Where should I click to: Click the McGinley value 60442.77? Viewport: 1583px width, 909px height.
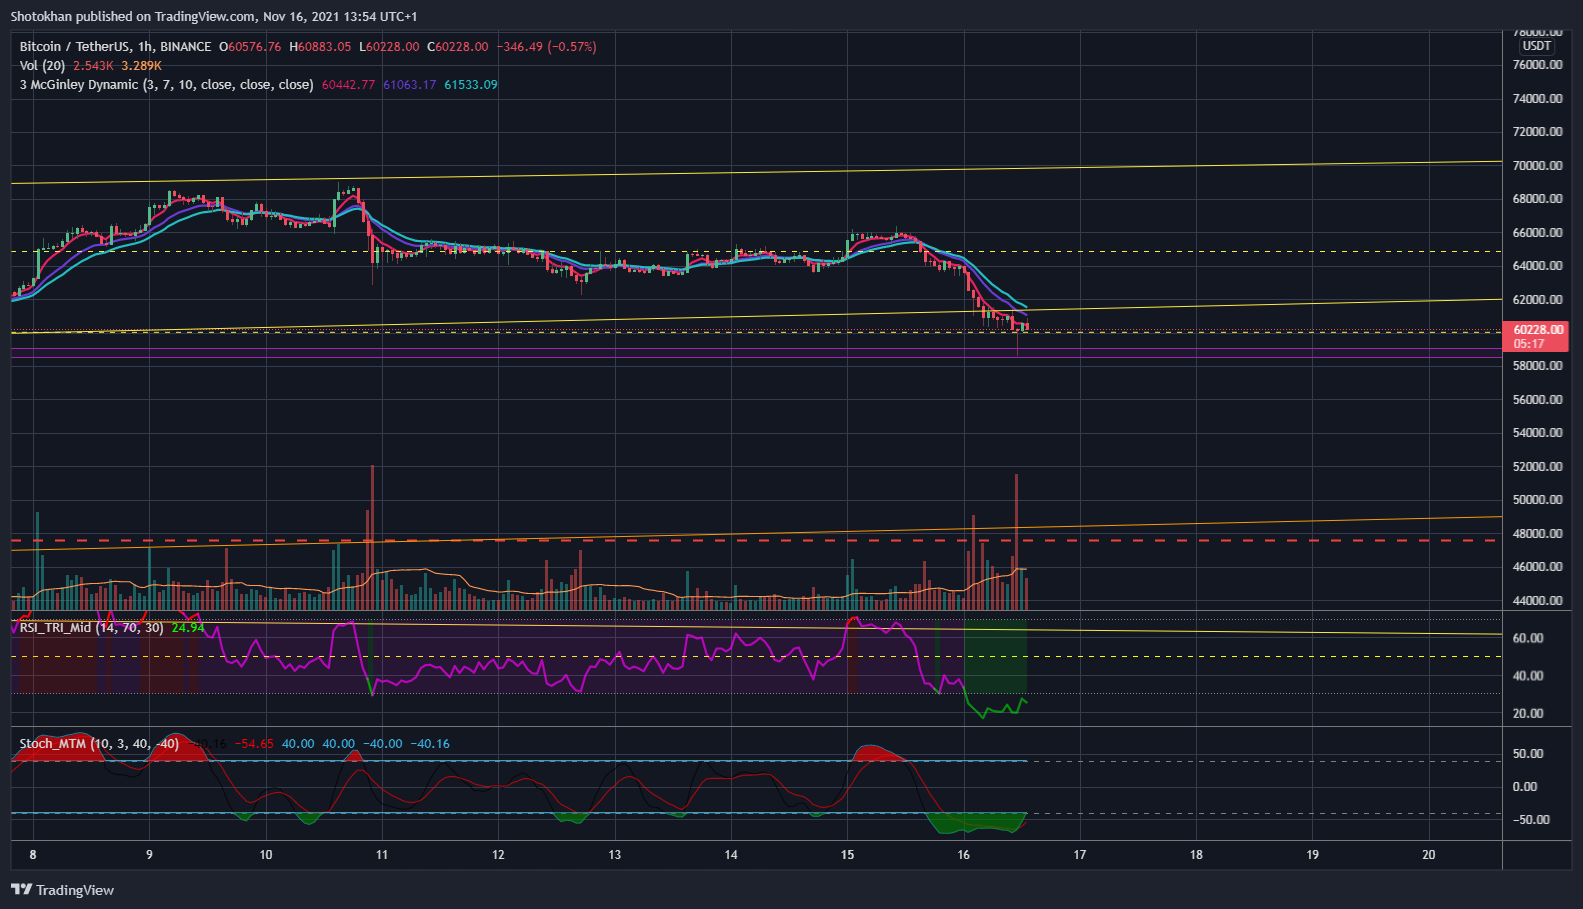[x=348, y=85]
